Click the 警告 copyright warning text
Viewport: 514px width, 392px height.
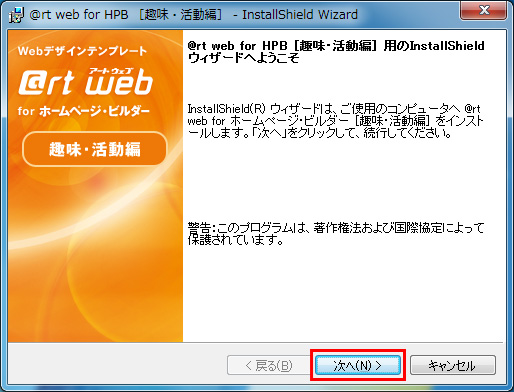point(336,234)
